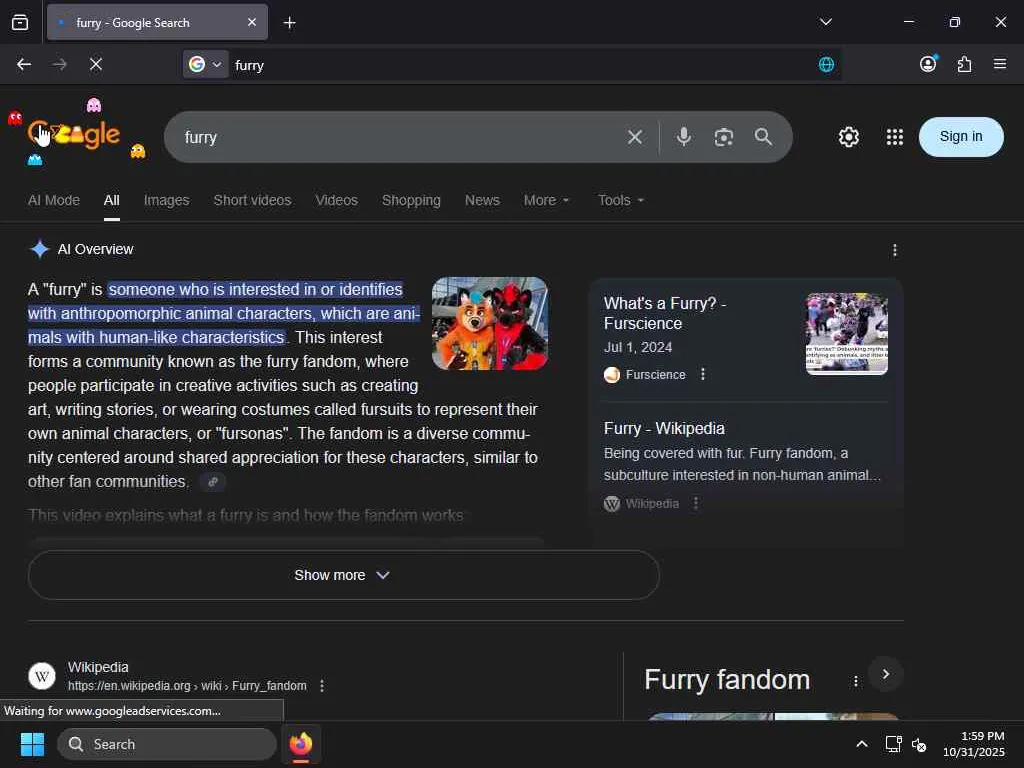Open the clock showing 1:59 PM

[x=974, y=744]
